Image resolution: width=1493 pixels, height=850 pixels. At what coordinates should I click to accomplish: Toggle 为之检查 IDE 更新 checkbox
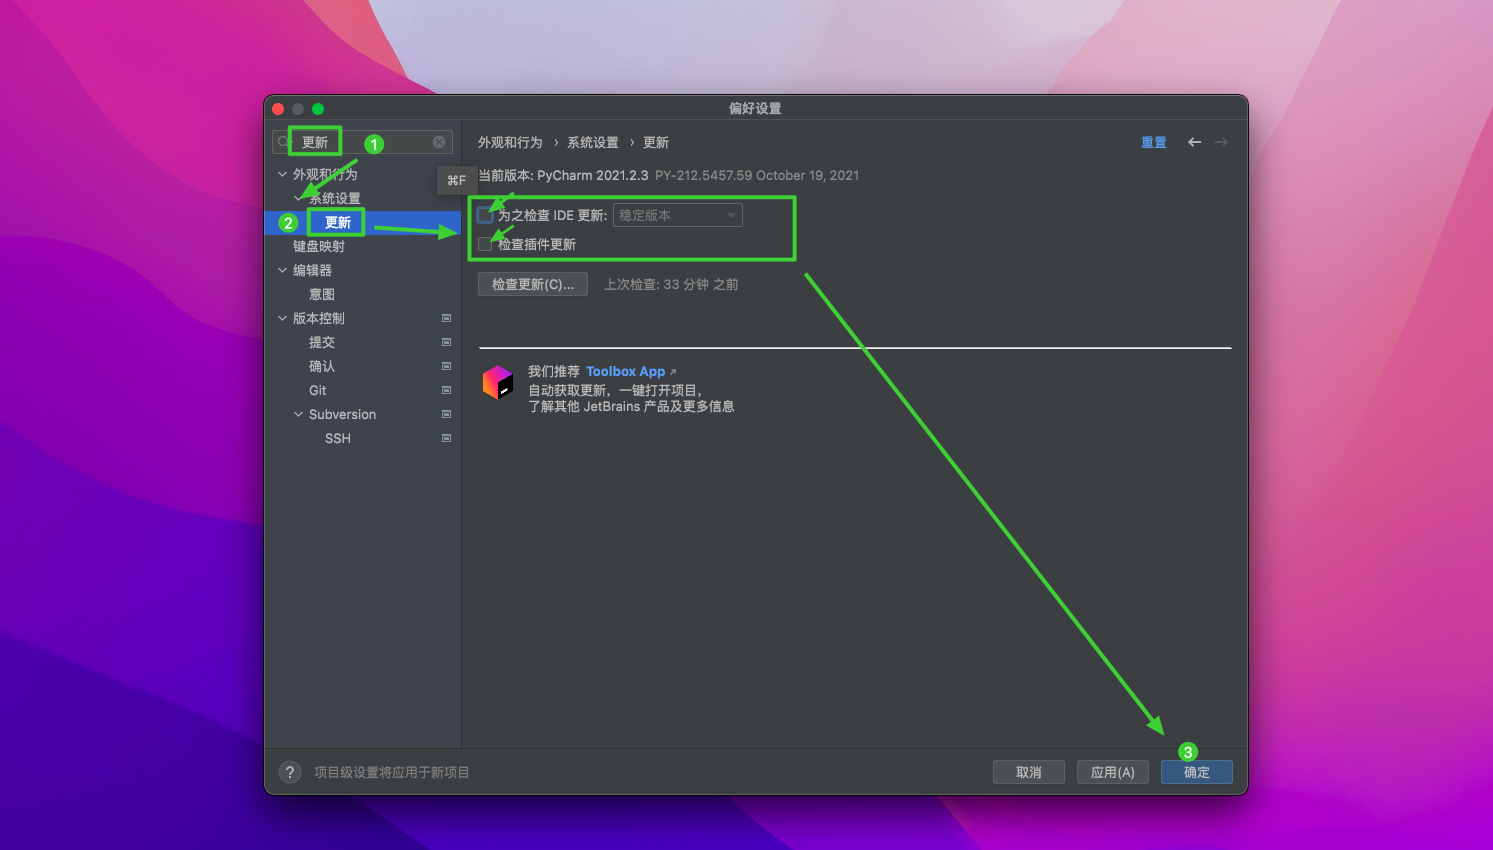[x=485, y=215]
